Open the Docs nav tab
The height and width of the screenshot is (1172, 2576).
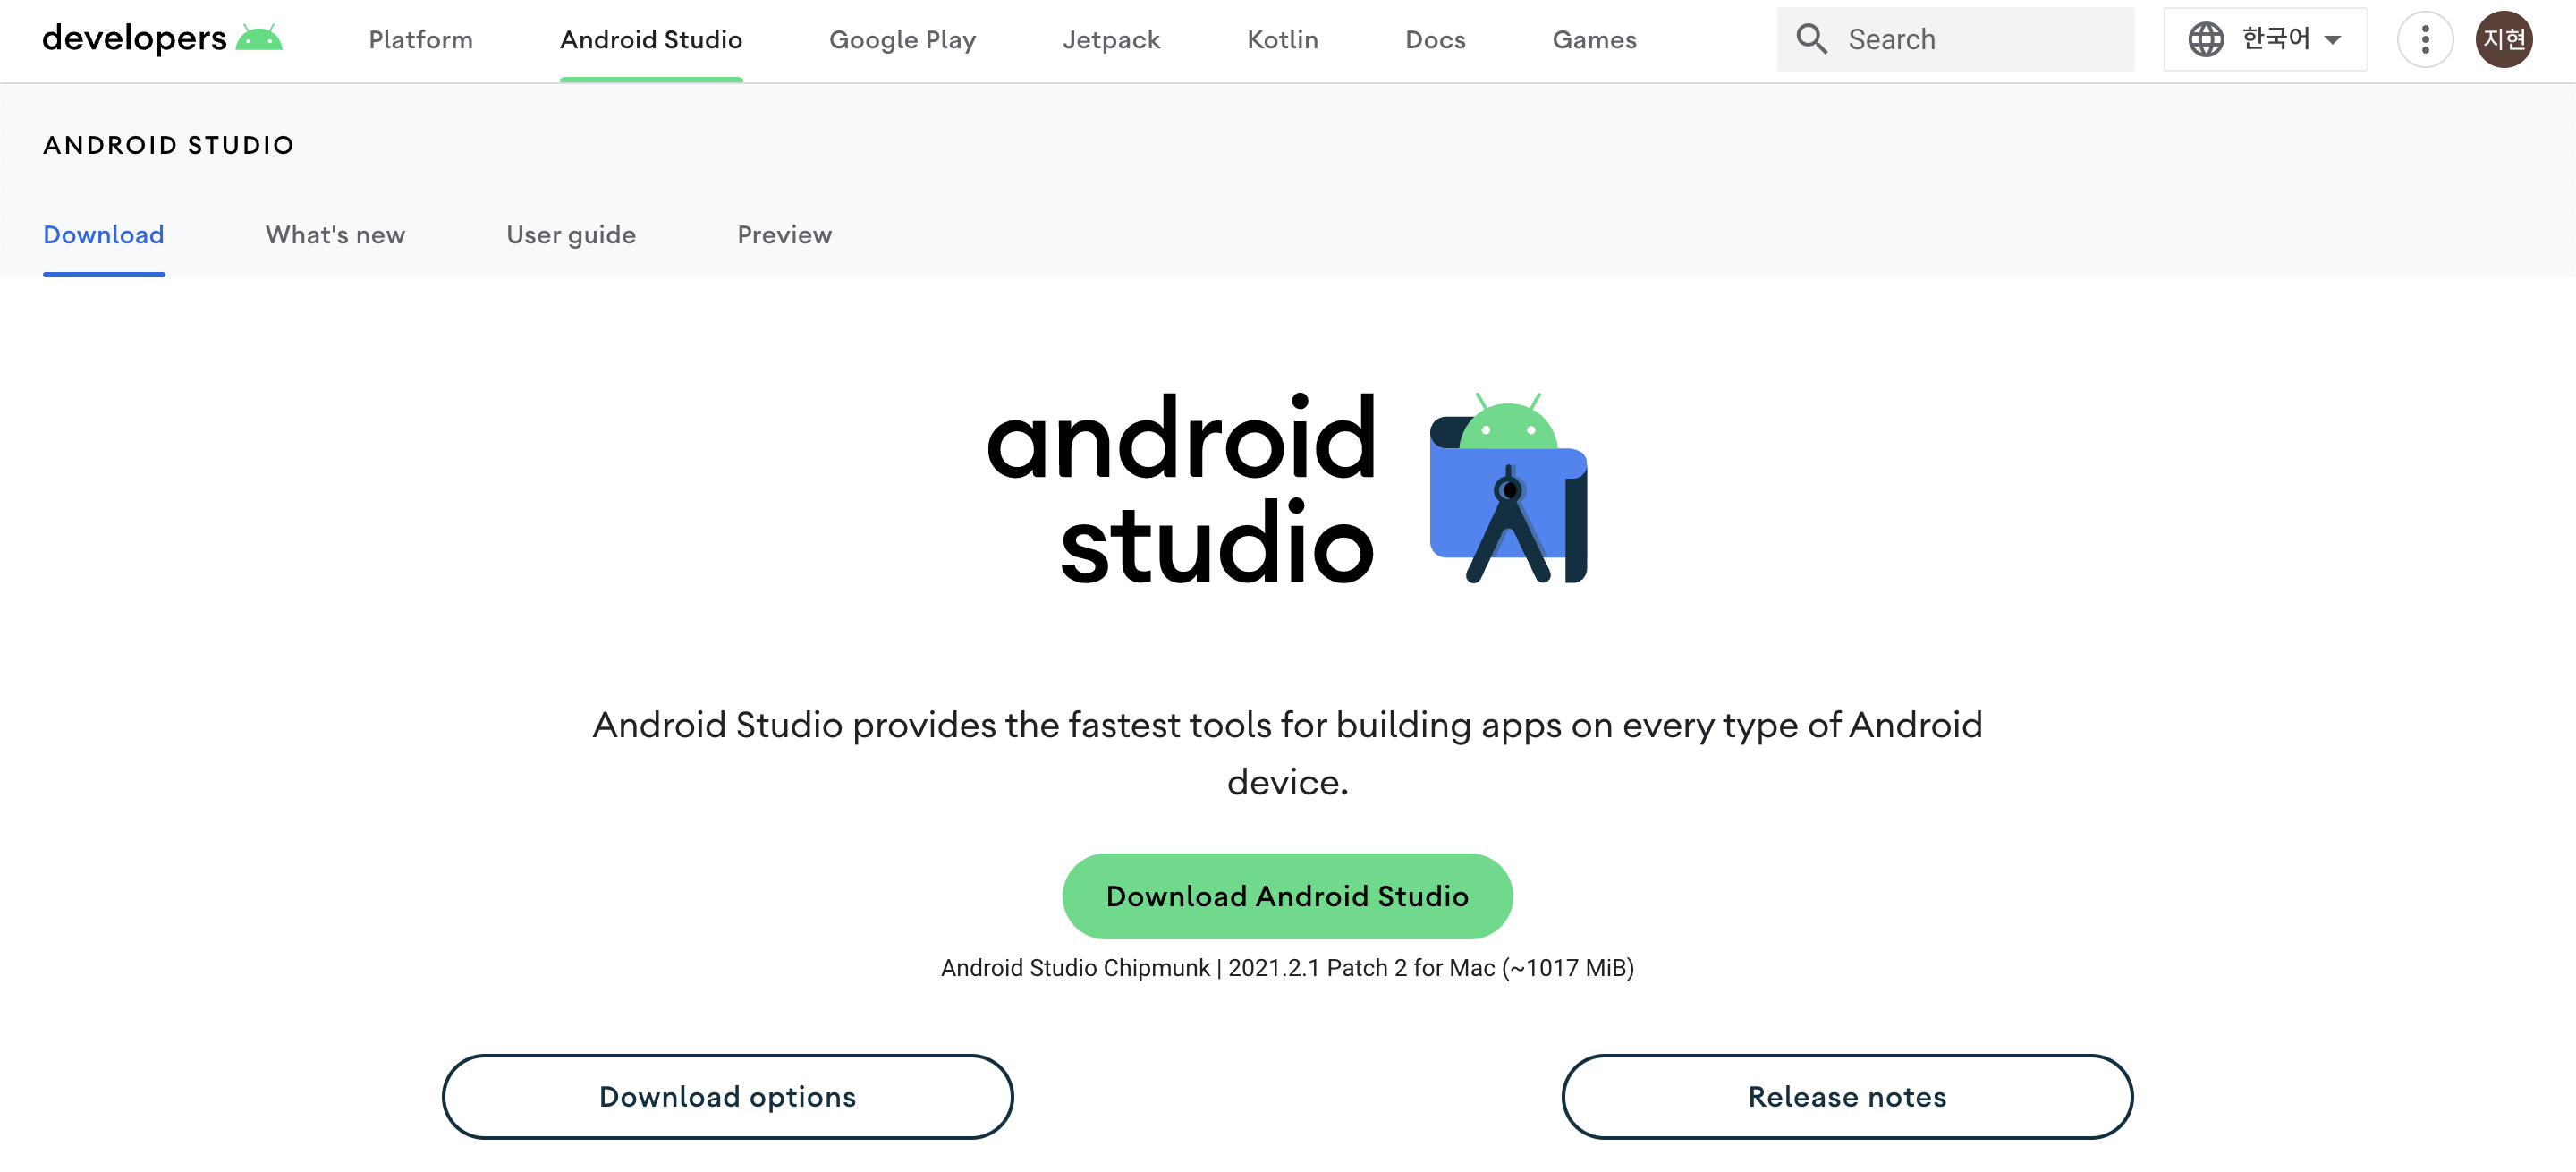(x=1434, y=39)
